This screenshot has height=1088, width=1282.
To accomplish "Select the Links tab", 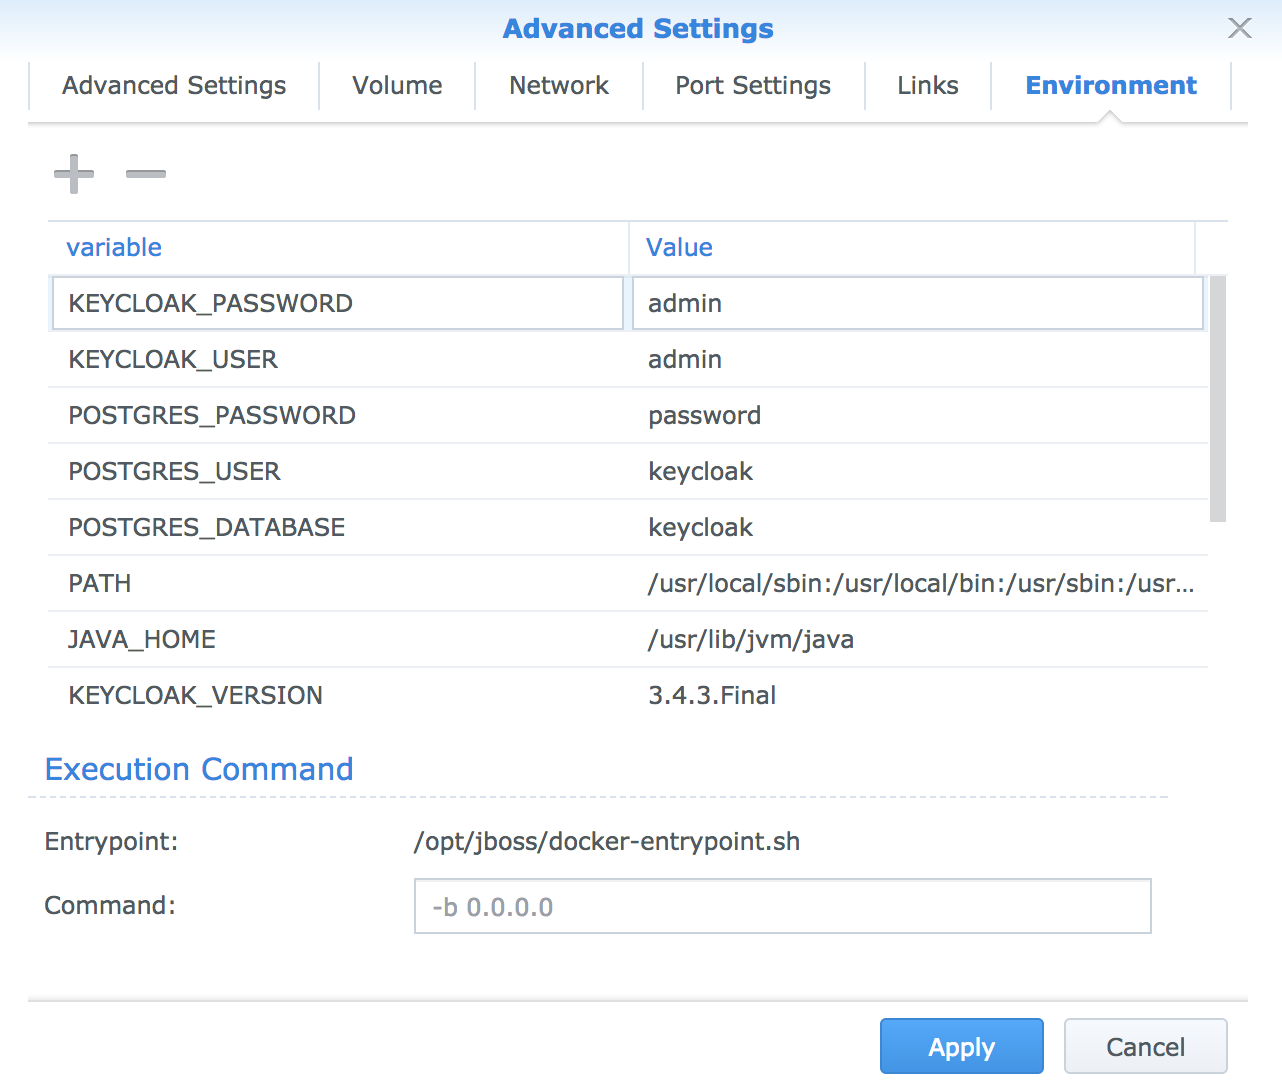I will tap(928, 86).
